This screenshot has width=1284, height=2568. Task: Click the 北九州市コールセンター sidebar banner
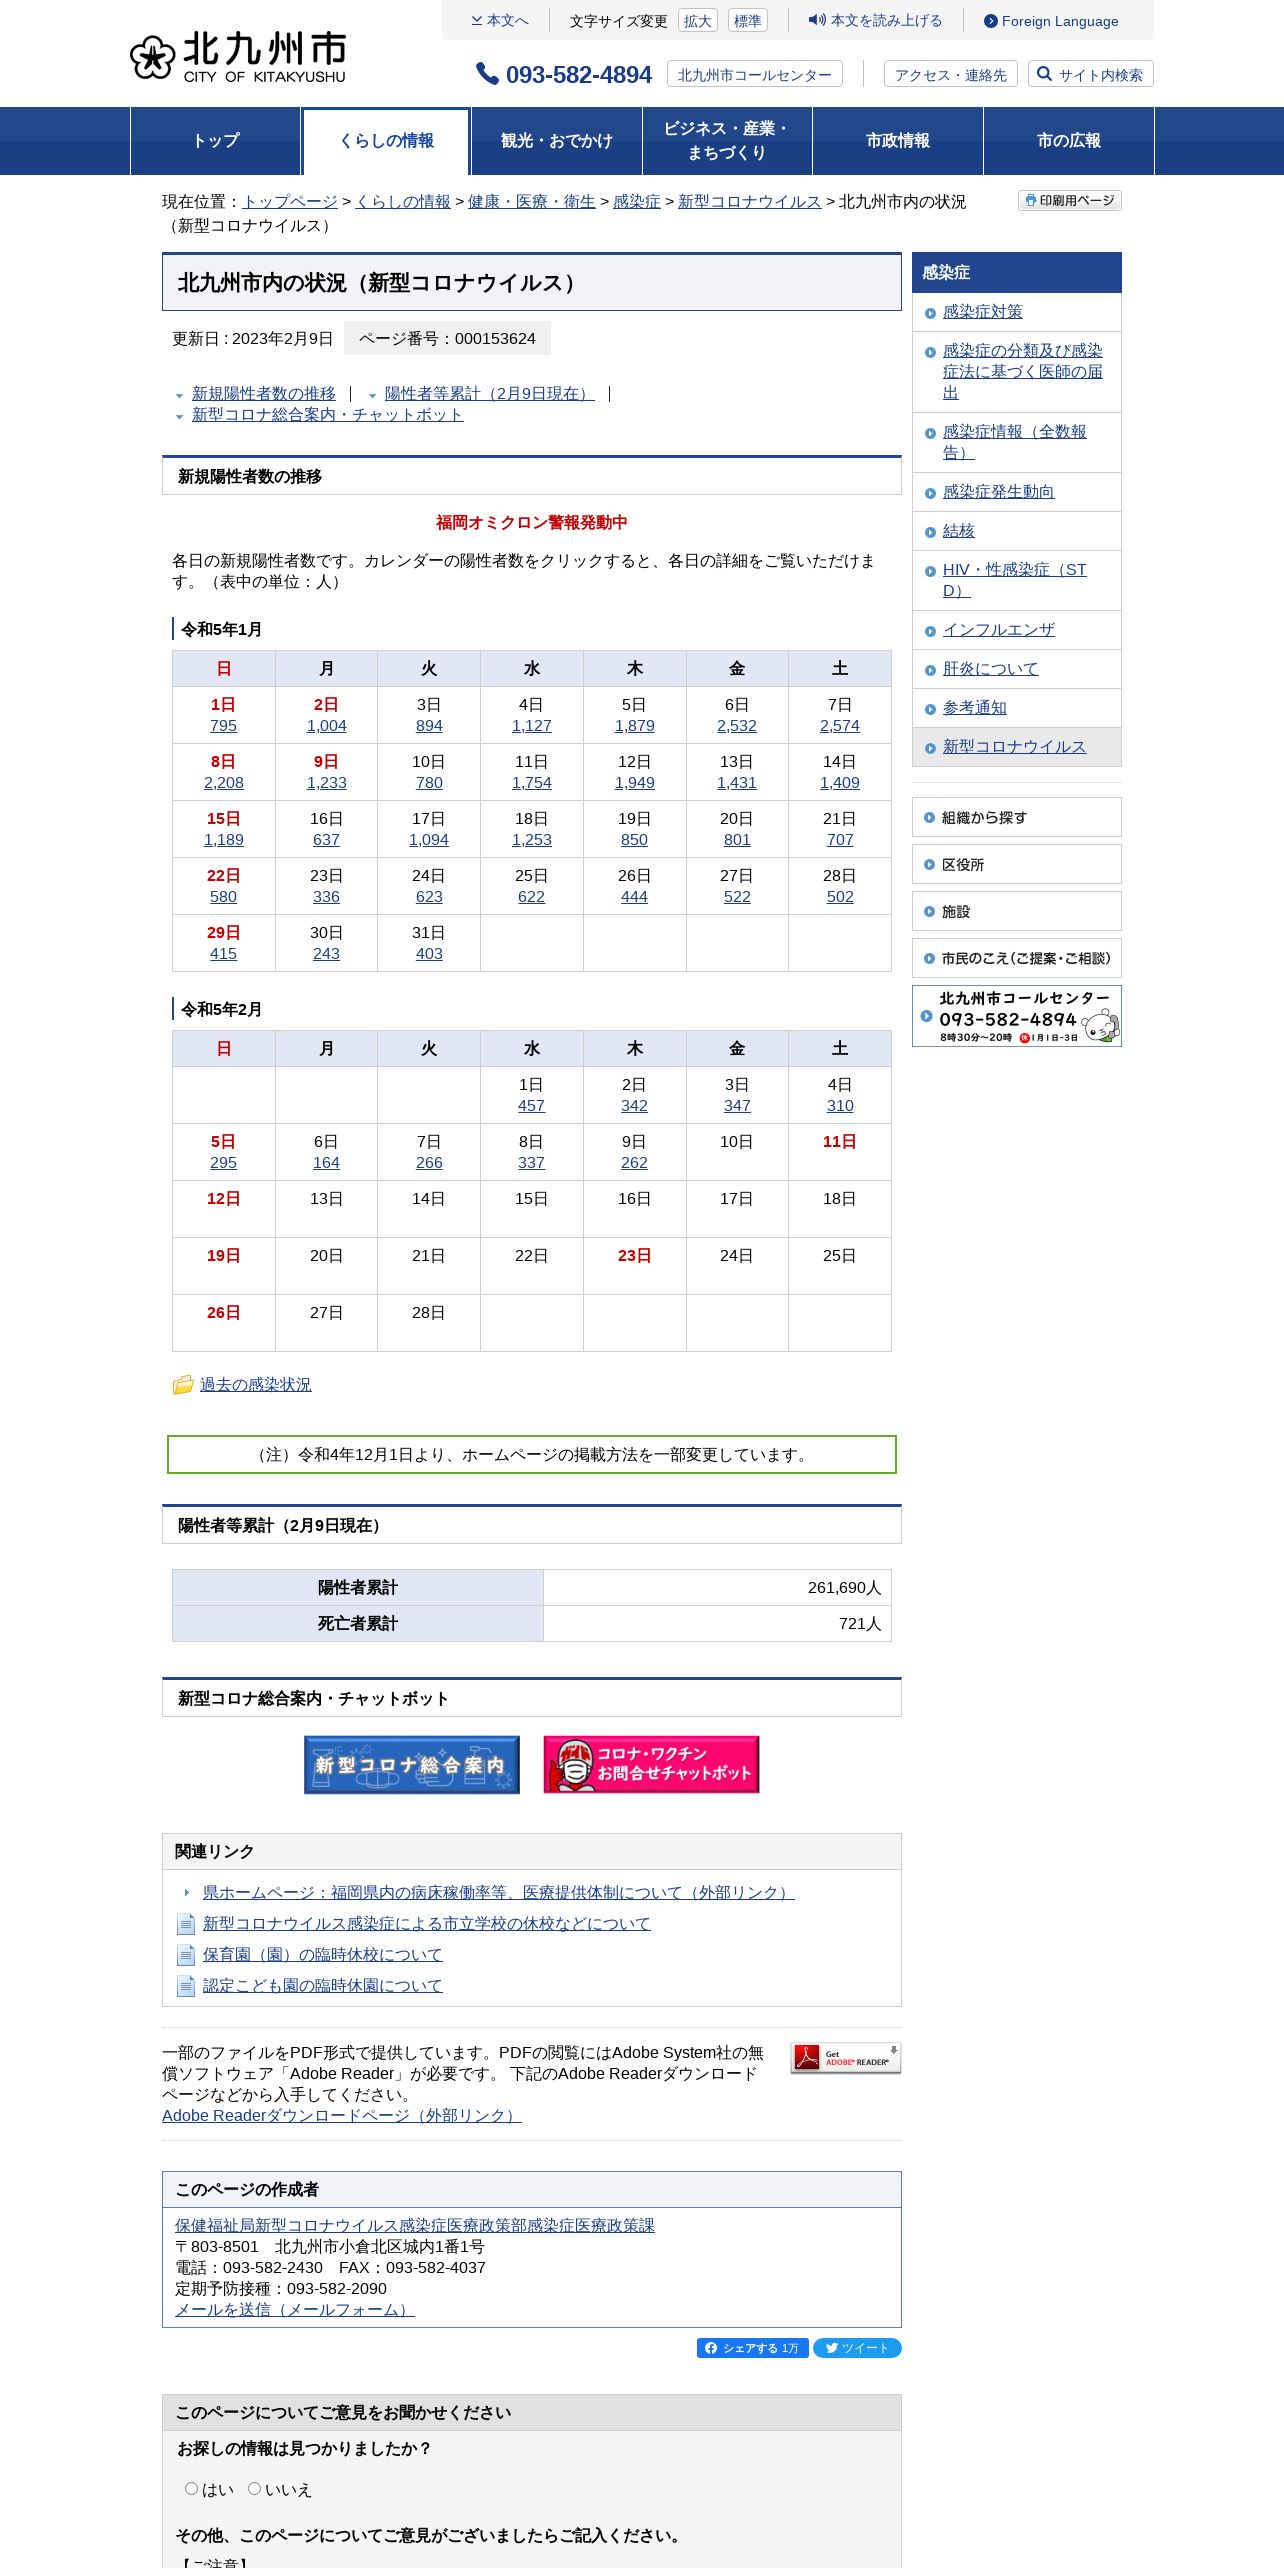[1017, 1016]
